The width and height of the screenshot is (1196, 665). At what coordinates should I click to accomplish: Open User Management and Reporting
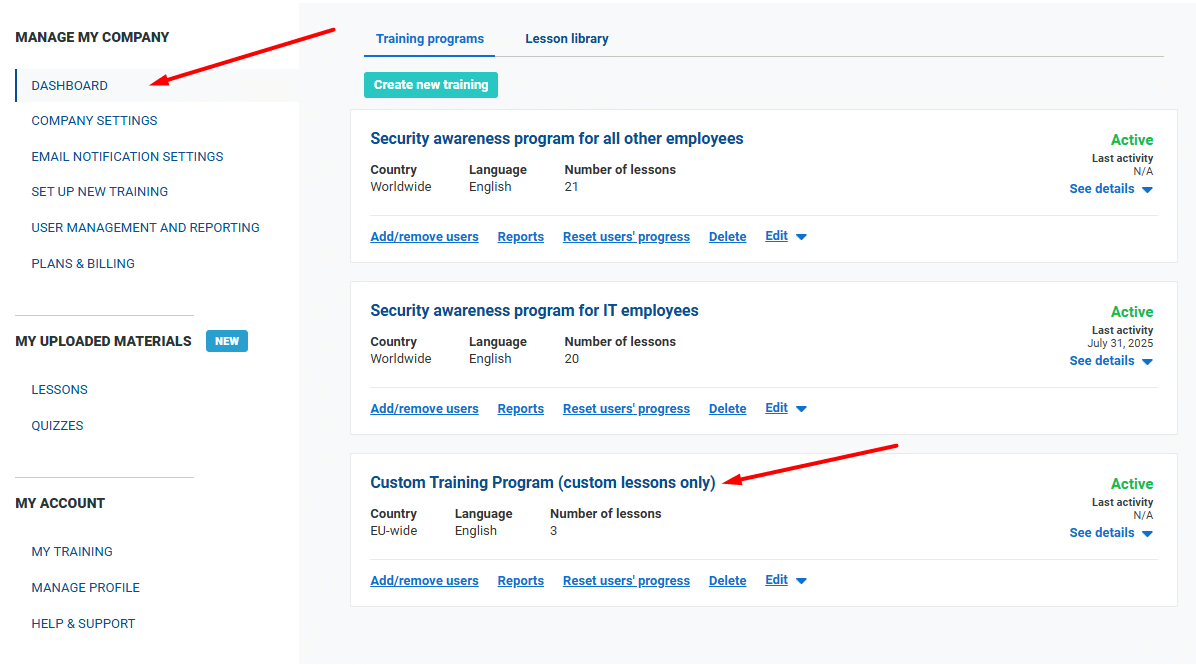(145, 228)
